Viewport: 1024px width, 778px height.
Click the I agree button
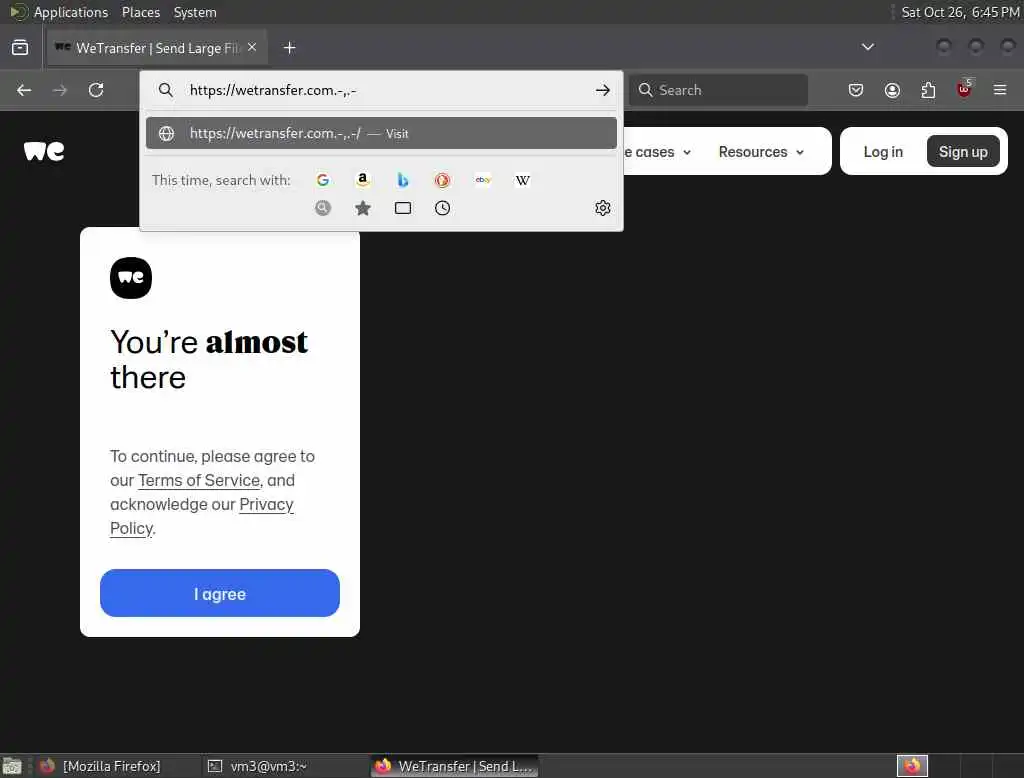click(219, 593)
